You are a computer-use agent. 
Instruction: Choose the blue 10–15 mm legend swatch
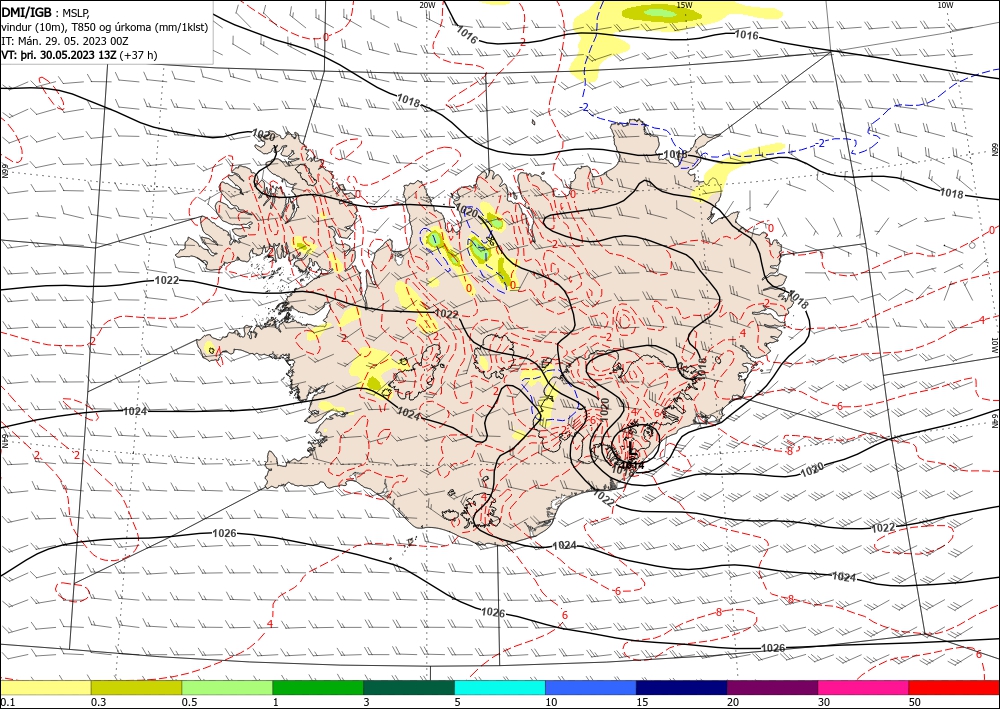tap(591, 687)
